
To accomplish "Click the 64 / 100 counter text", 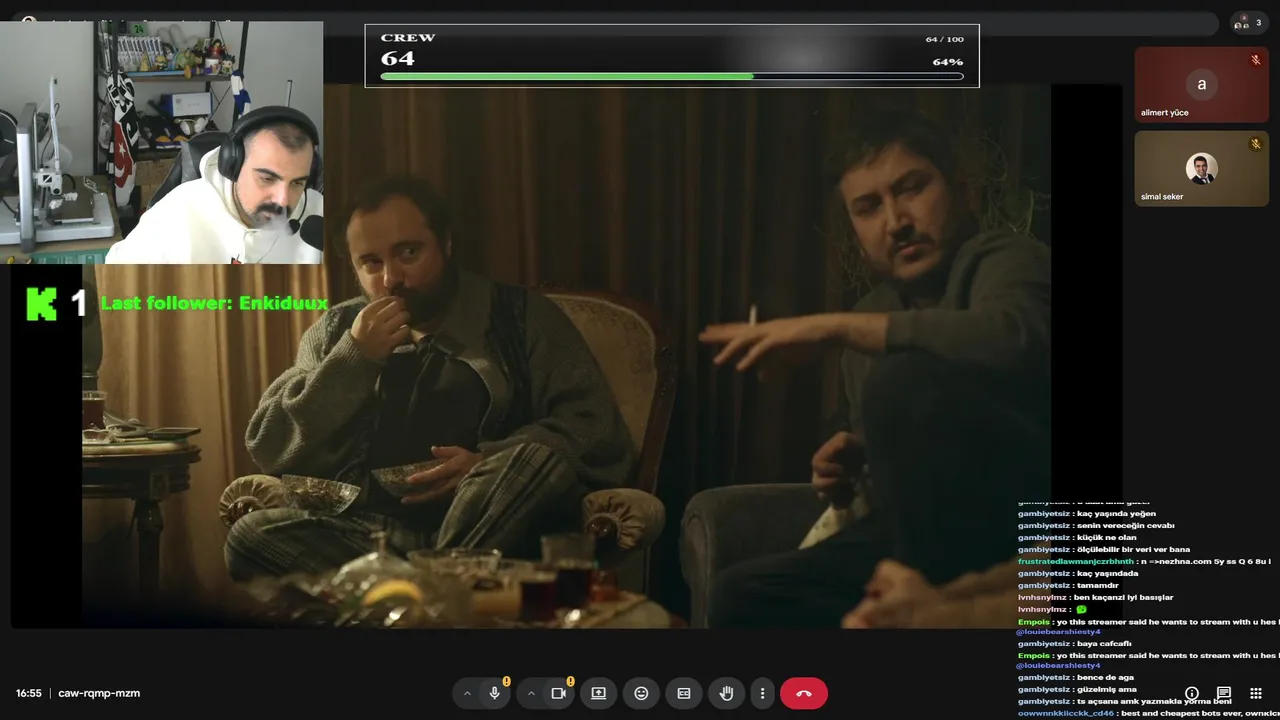I will click(945, 39).
